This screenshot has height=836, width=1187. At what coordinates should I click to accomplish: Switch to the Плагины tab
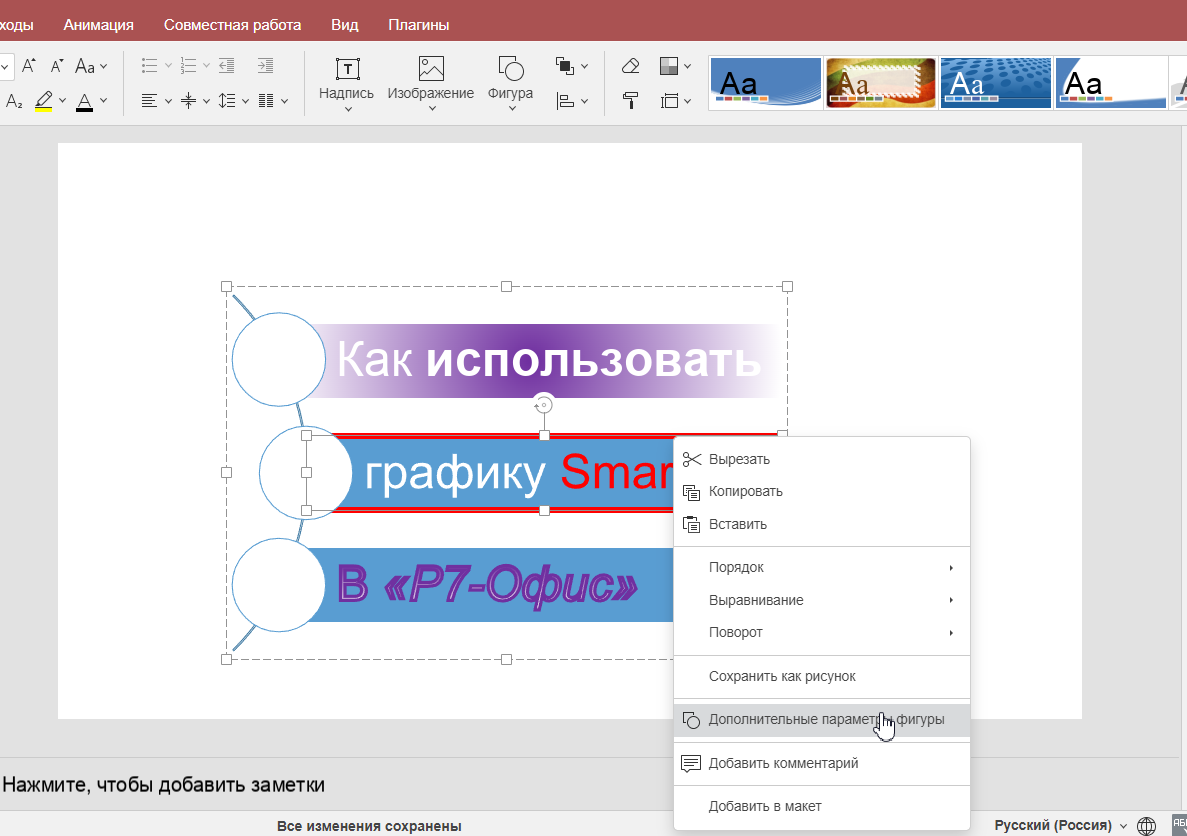[419, 25]
